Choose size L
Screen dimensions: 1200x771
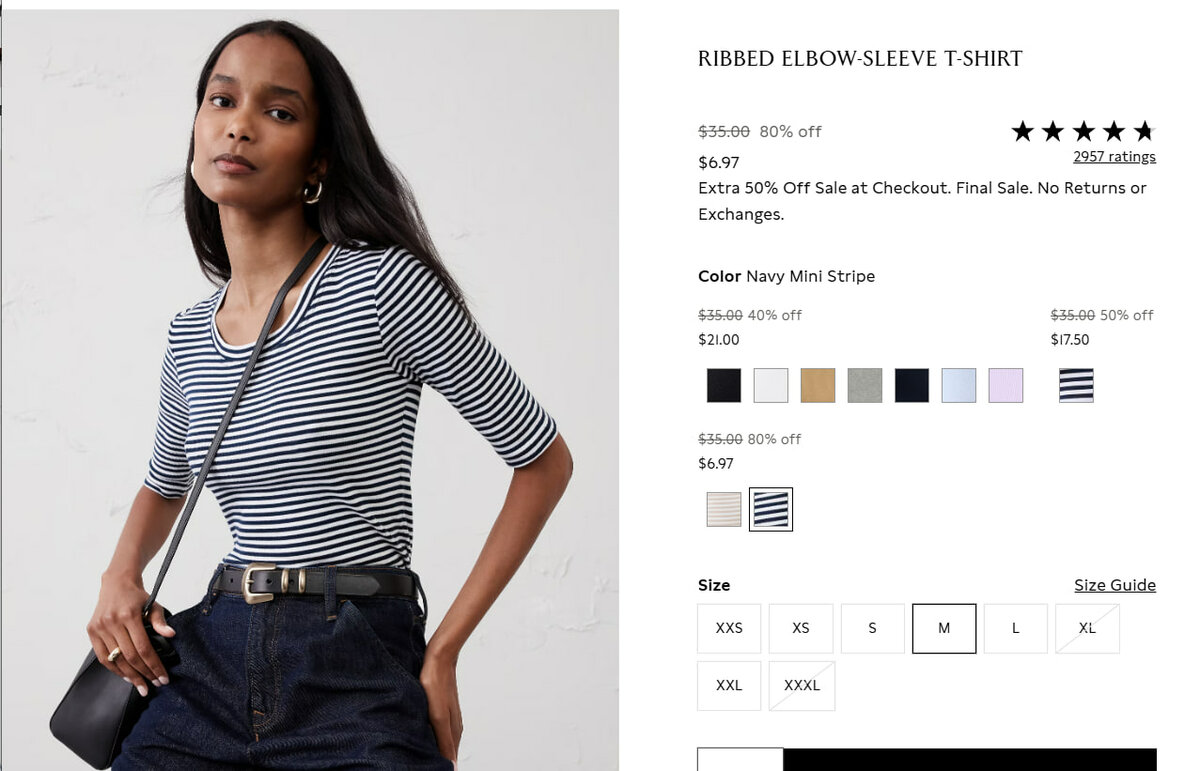[x=1016, y=628]
